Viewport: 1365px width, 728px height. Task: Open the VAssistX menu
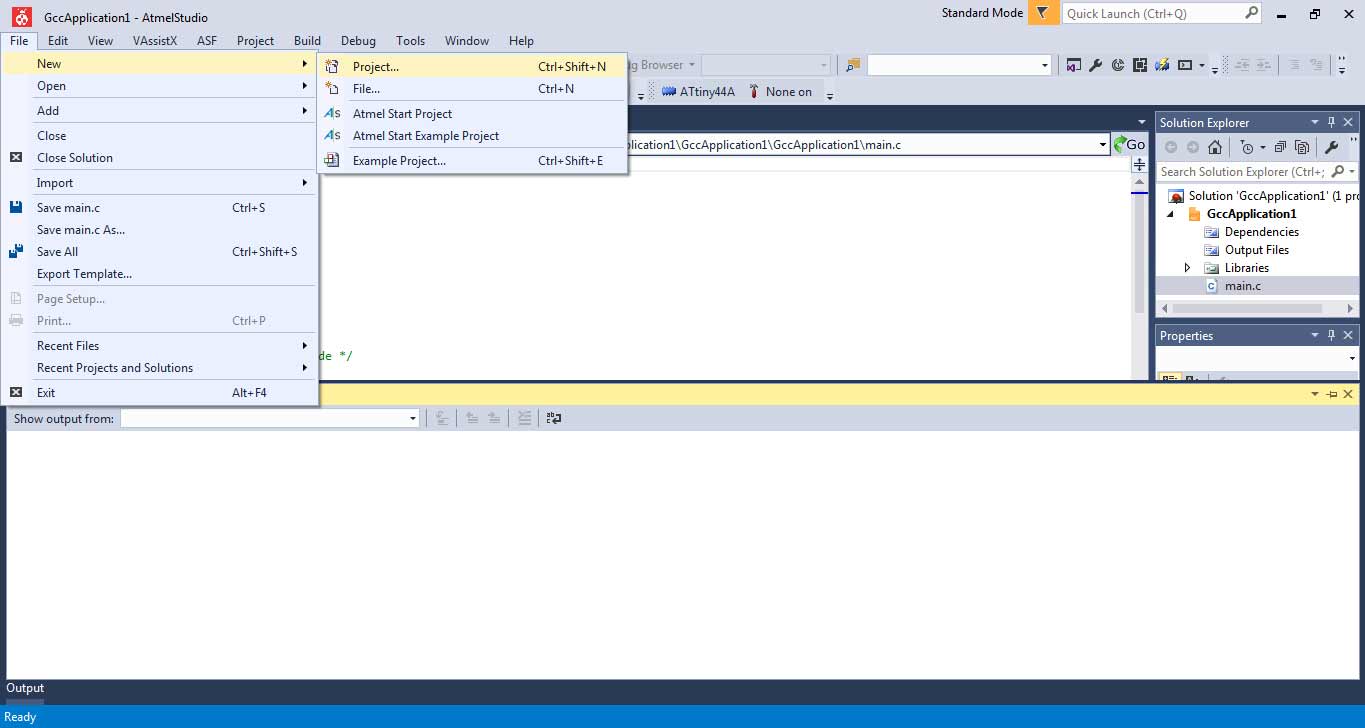[154, 40]
